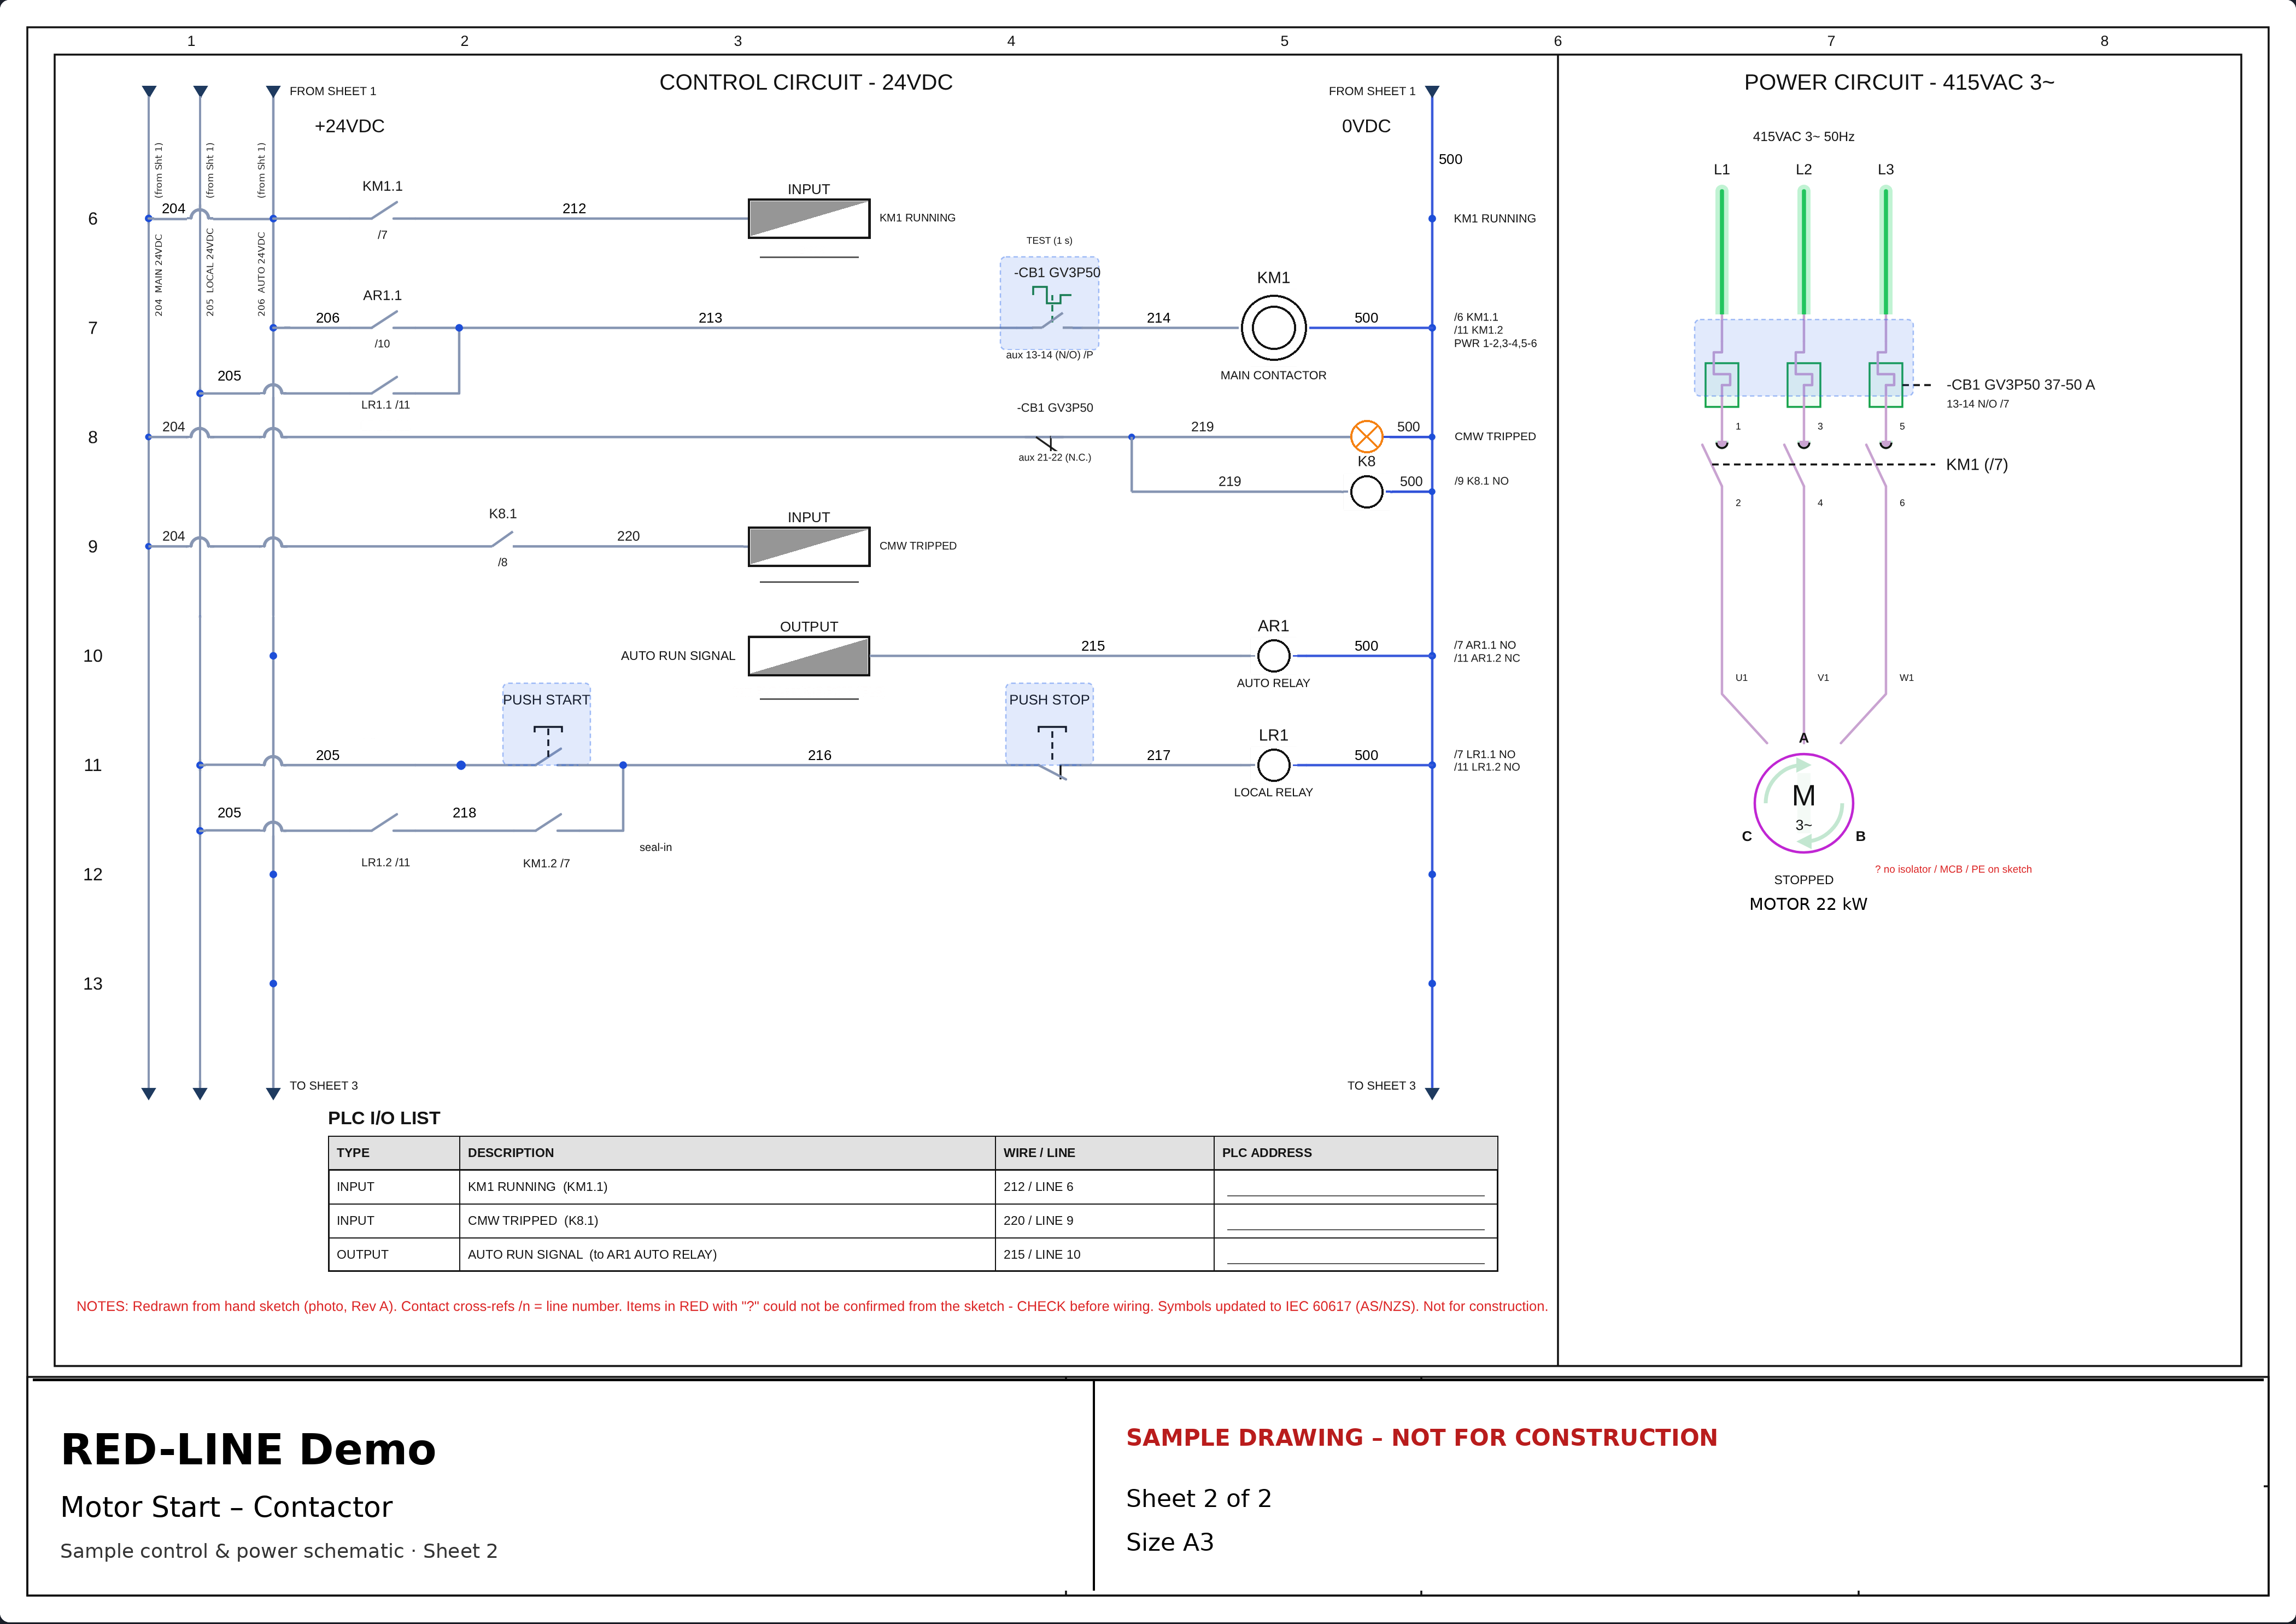Click the KM1 (/7) power contact label
2296x1624 pixels.
(1976, 464)
